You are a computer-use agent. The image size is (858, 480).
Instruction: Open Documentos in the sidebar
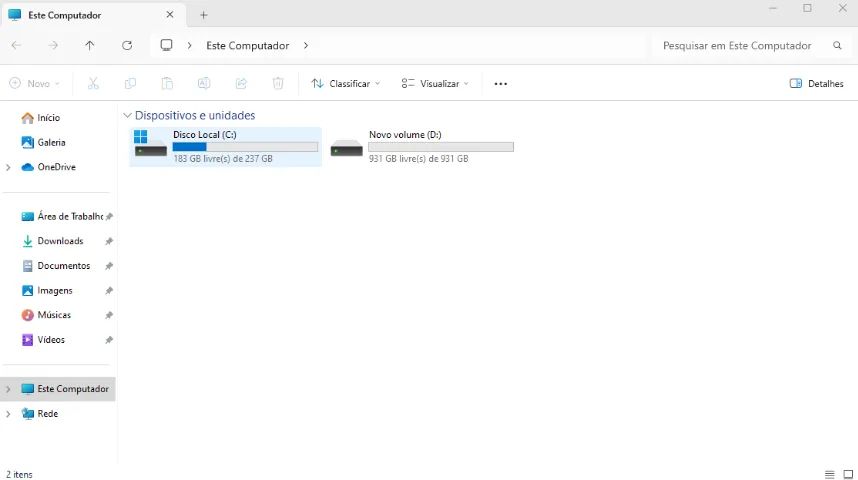(x=63, y=265)
